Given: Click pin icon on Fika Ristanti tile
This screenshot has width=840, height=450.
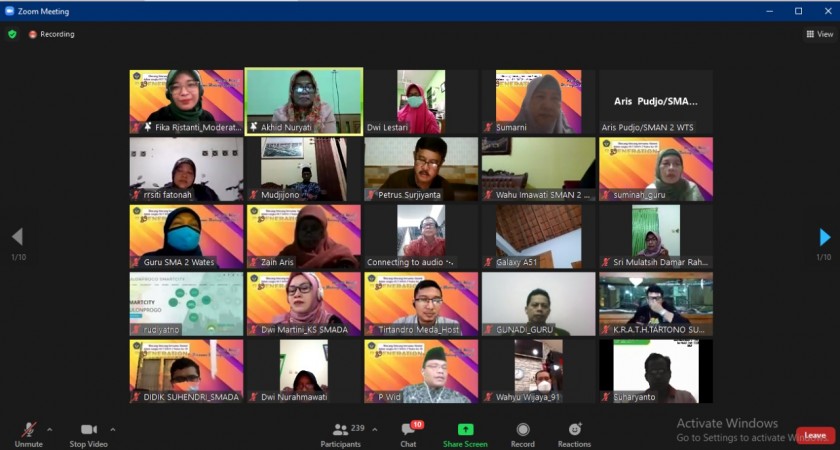Looking at the screenshot, I should pyautogui.click(x=147, y=128).
